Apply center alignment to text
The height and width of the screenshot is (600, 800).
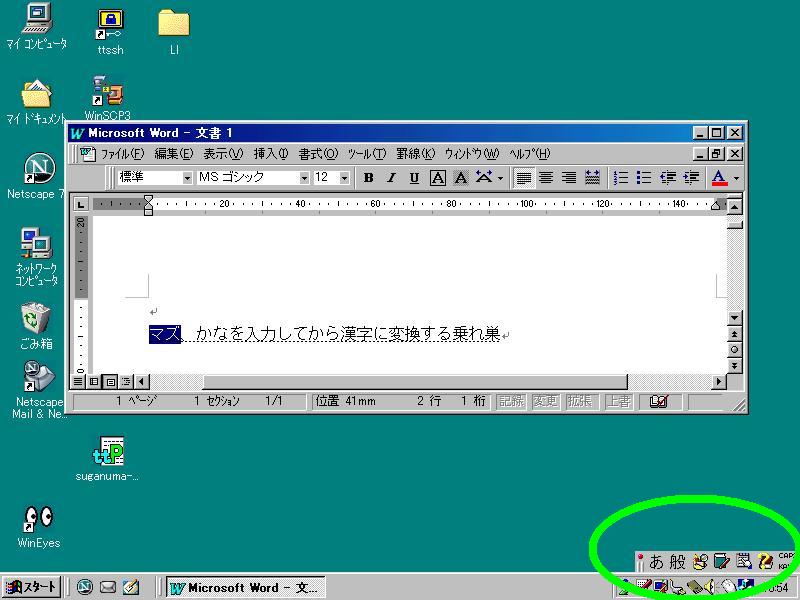click(x=546, y=178)
